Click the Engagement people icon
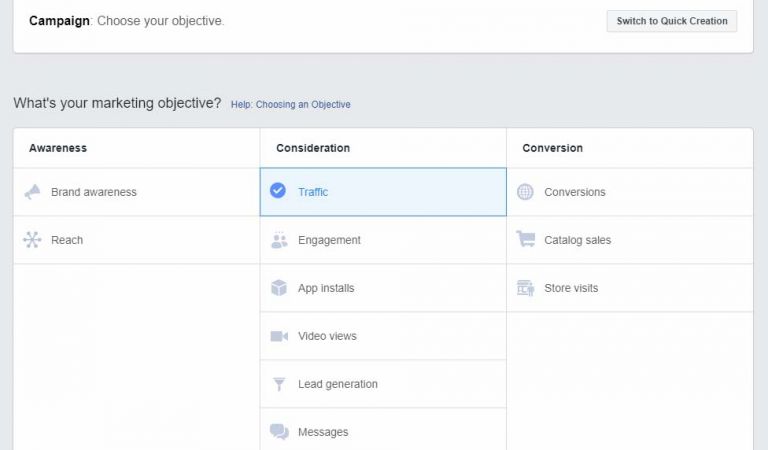Screen dimensions: 768x450 [279, 240]
